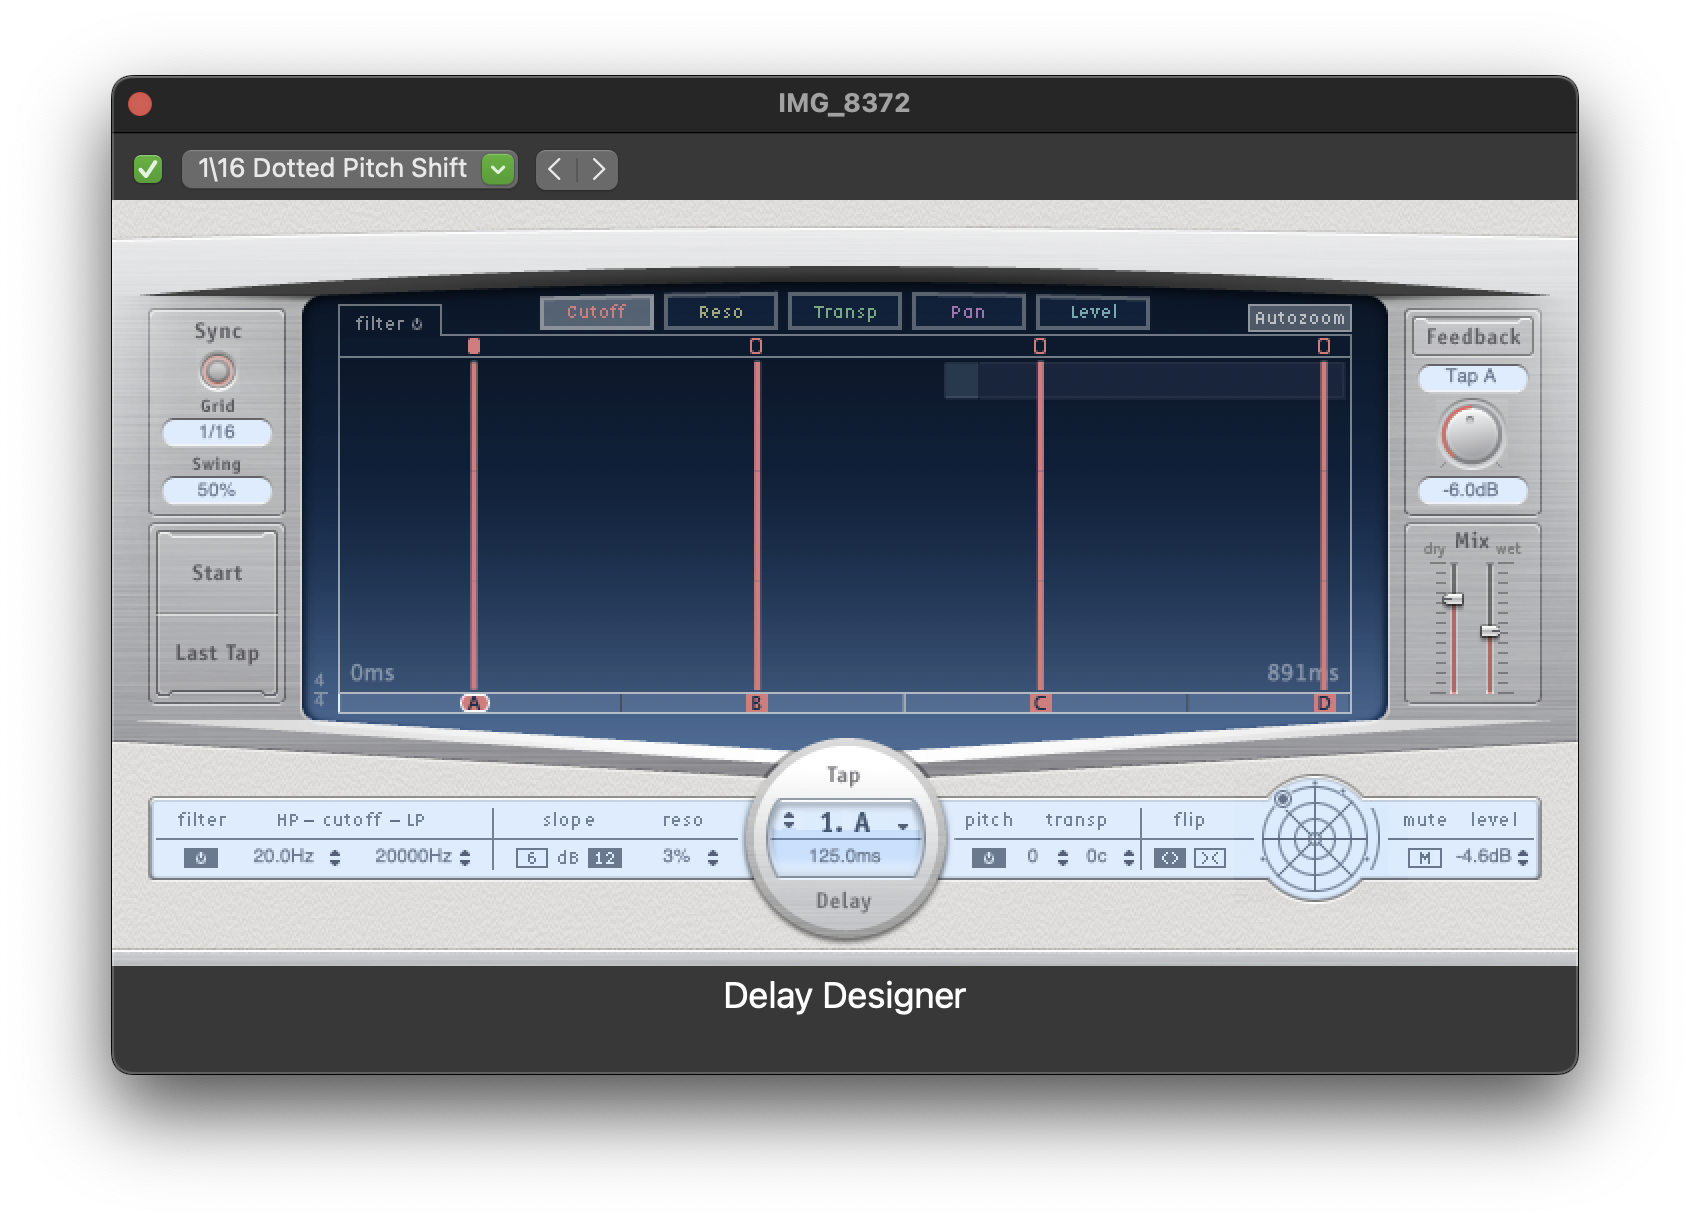The image size is (1690, 1222).
Task: Click the Last Tap pad
Action: tap(217, 653)
